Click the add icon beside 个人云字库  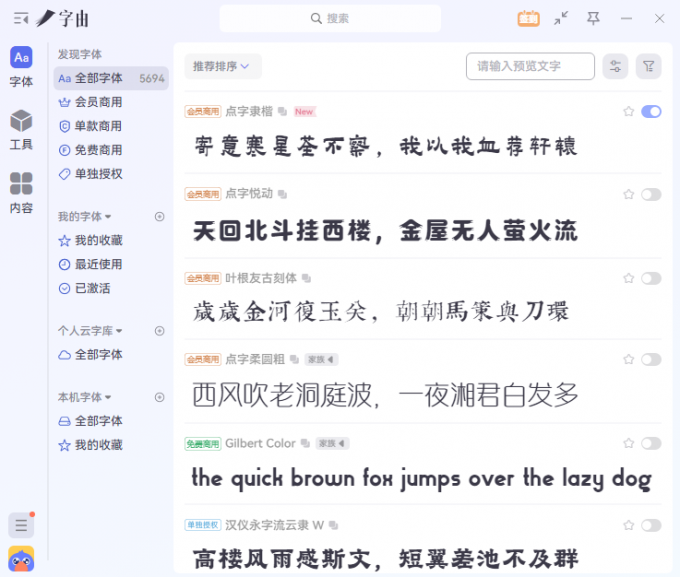click(x=160, y=331)
